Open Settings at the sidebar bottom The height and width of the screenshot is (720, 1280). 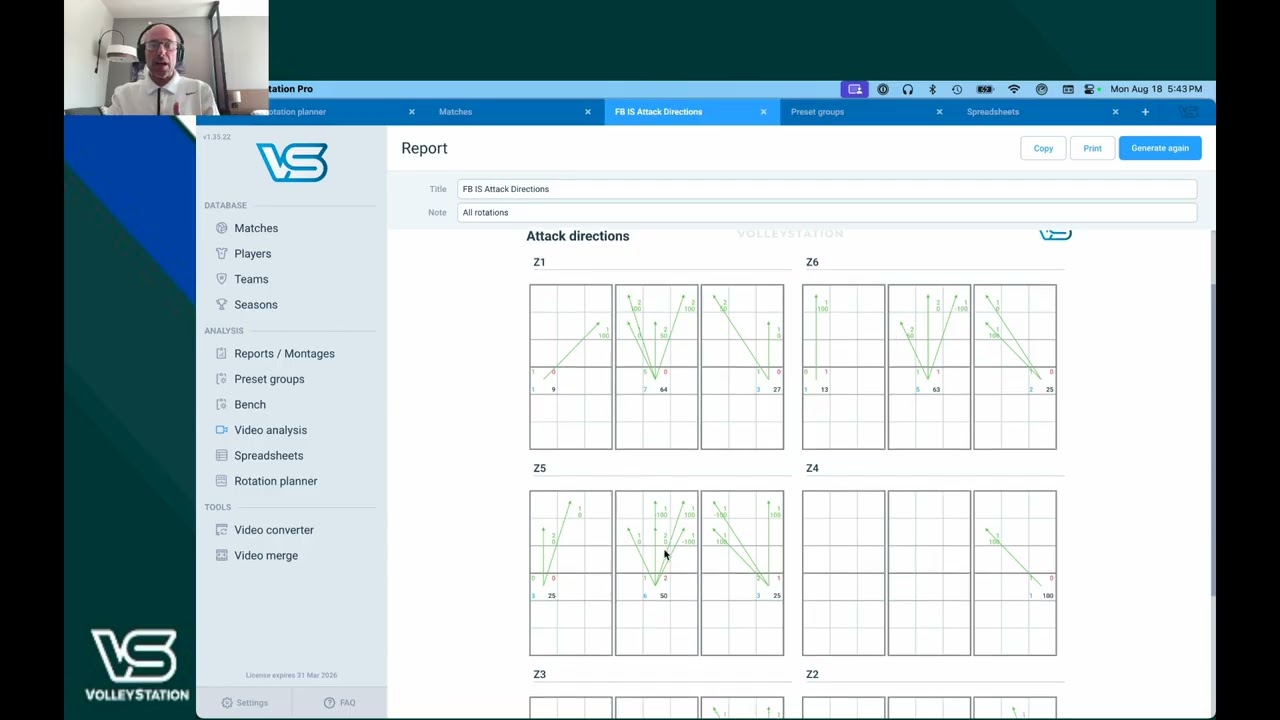245,703
